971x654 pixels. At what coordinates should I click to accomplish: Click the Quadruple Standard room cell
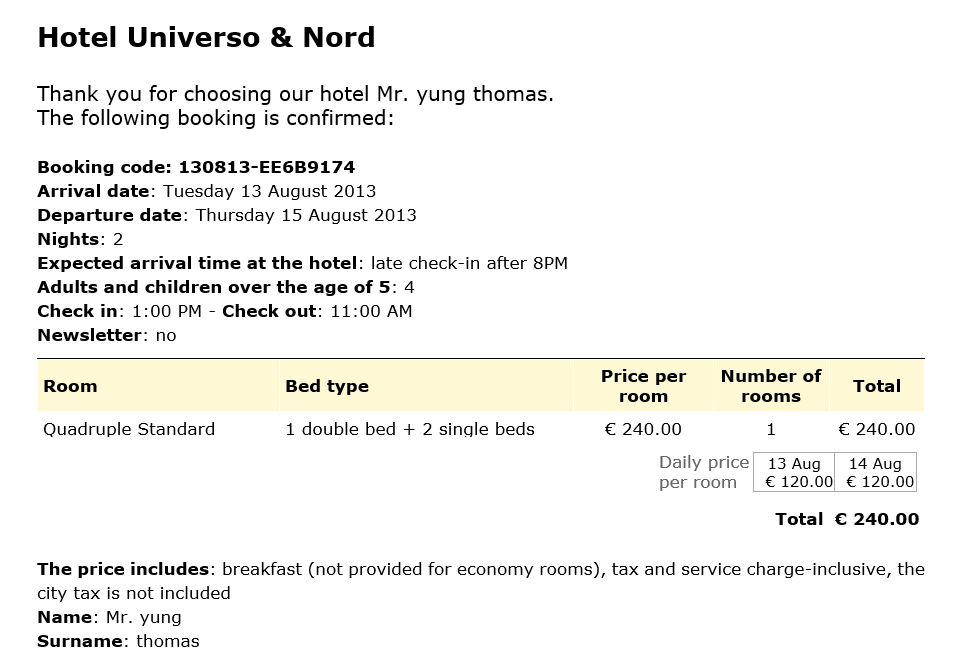click(x=129, y=429)
